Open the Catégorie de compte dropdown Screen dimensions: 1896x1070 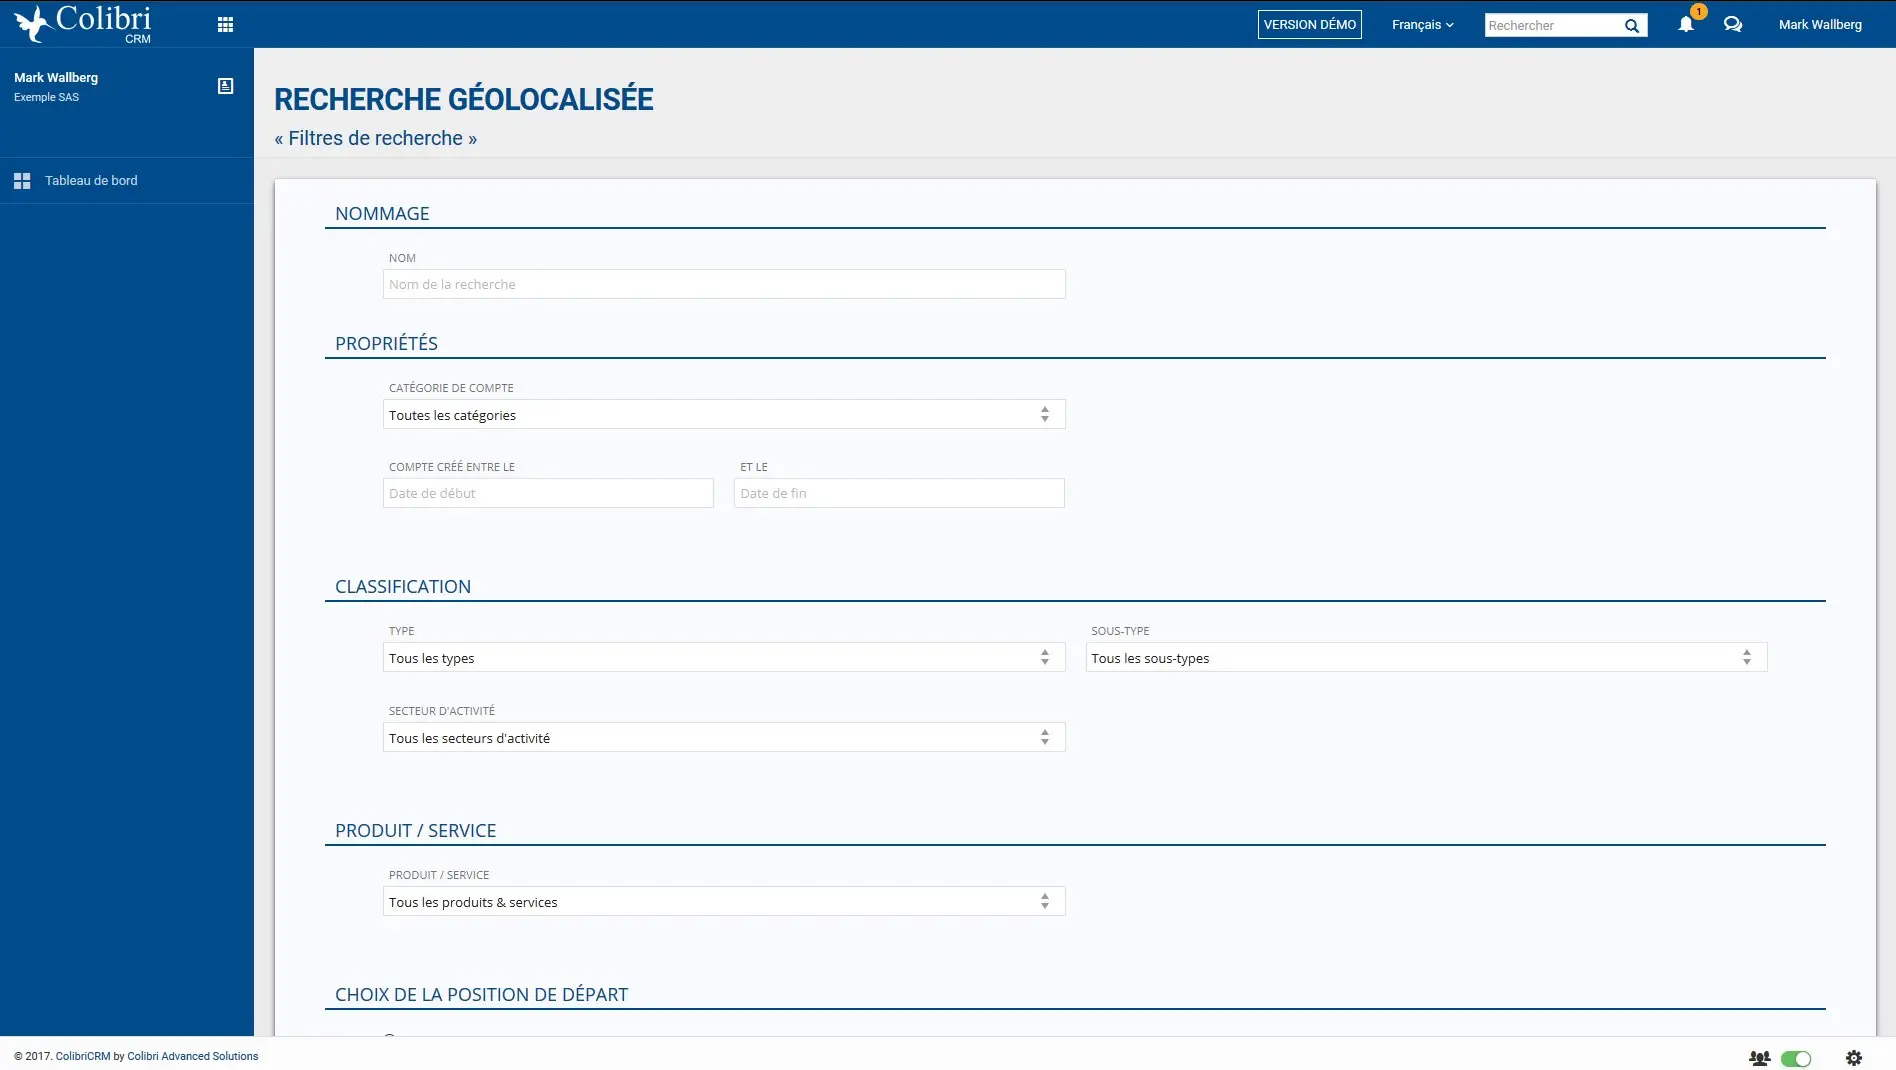[x=724, y=415]
